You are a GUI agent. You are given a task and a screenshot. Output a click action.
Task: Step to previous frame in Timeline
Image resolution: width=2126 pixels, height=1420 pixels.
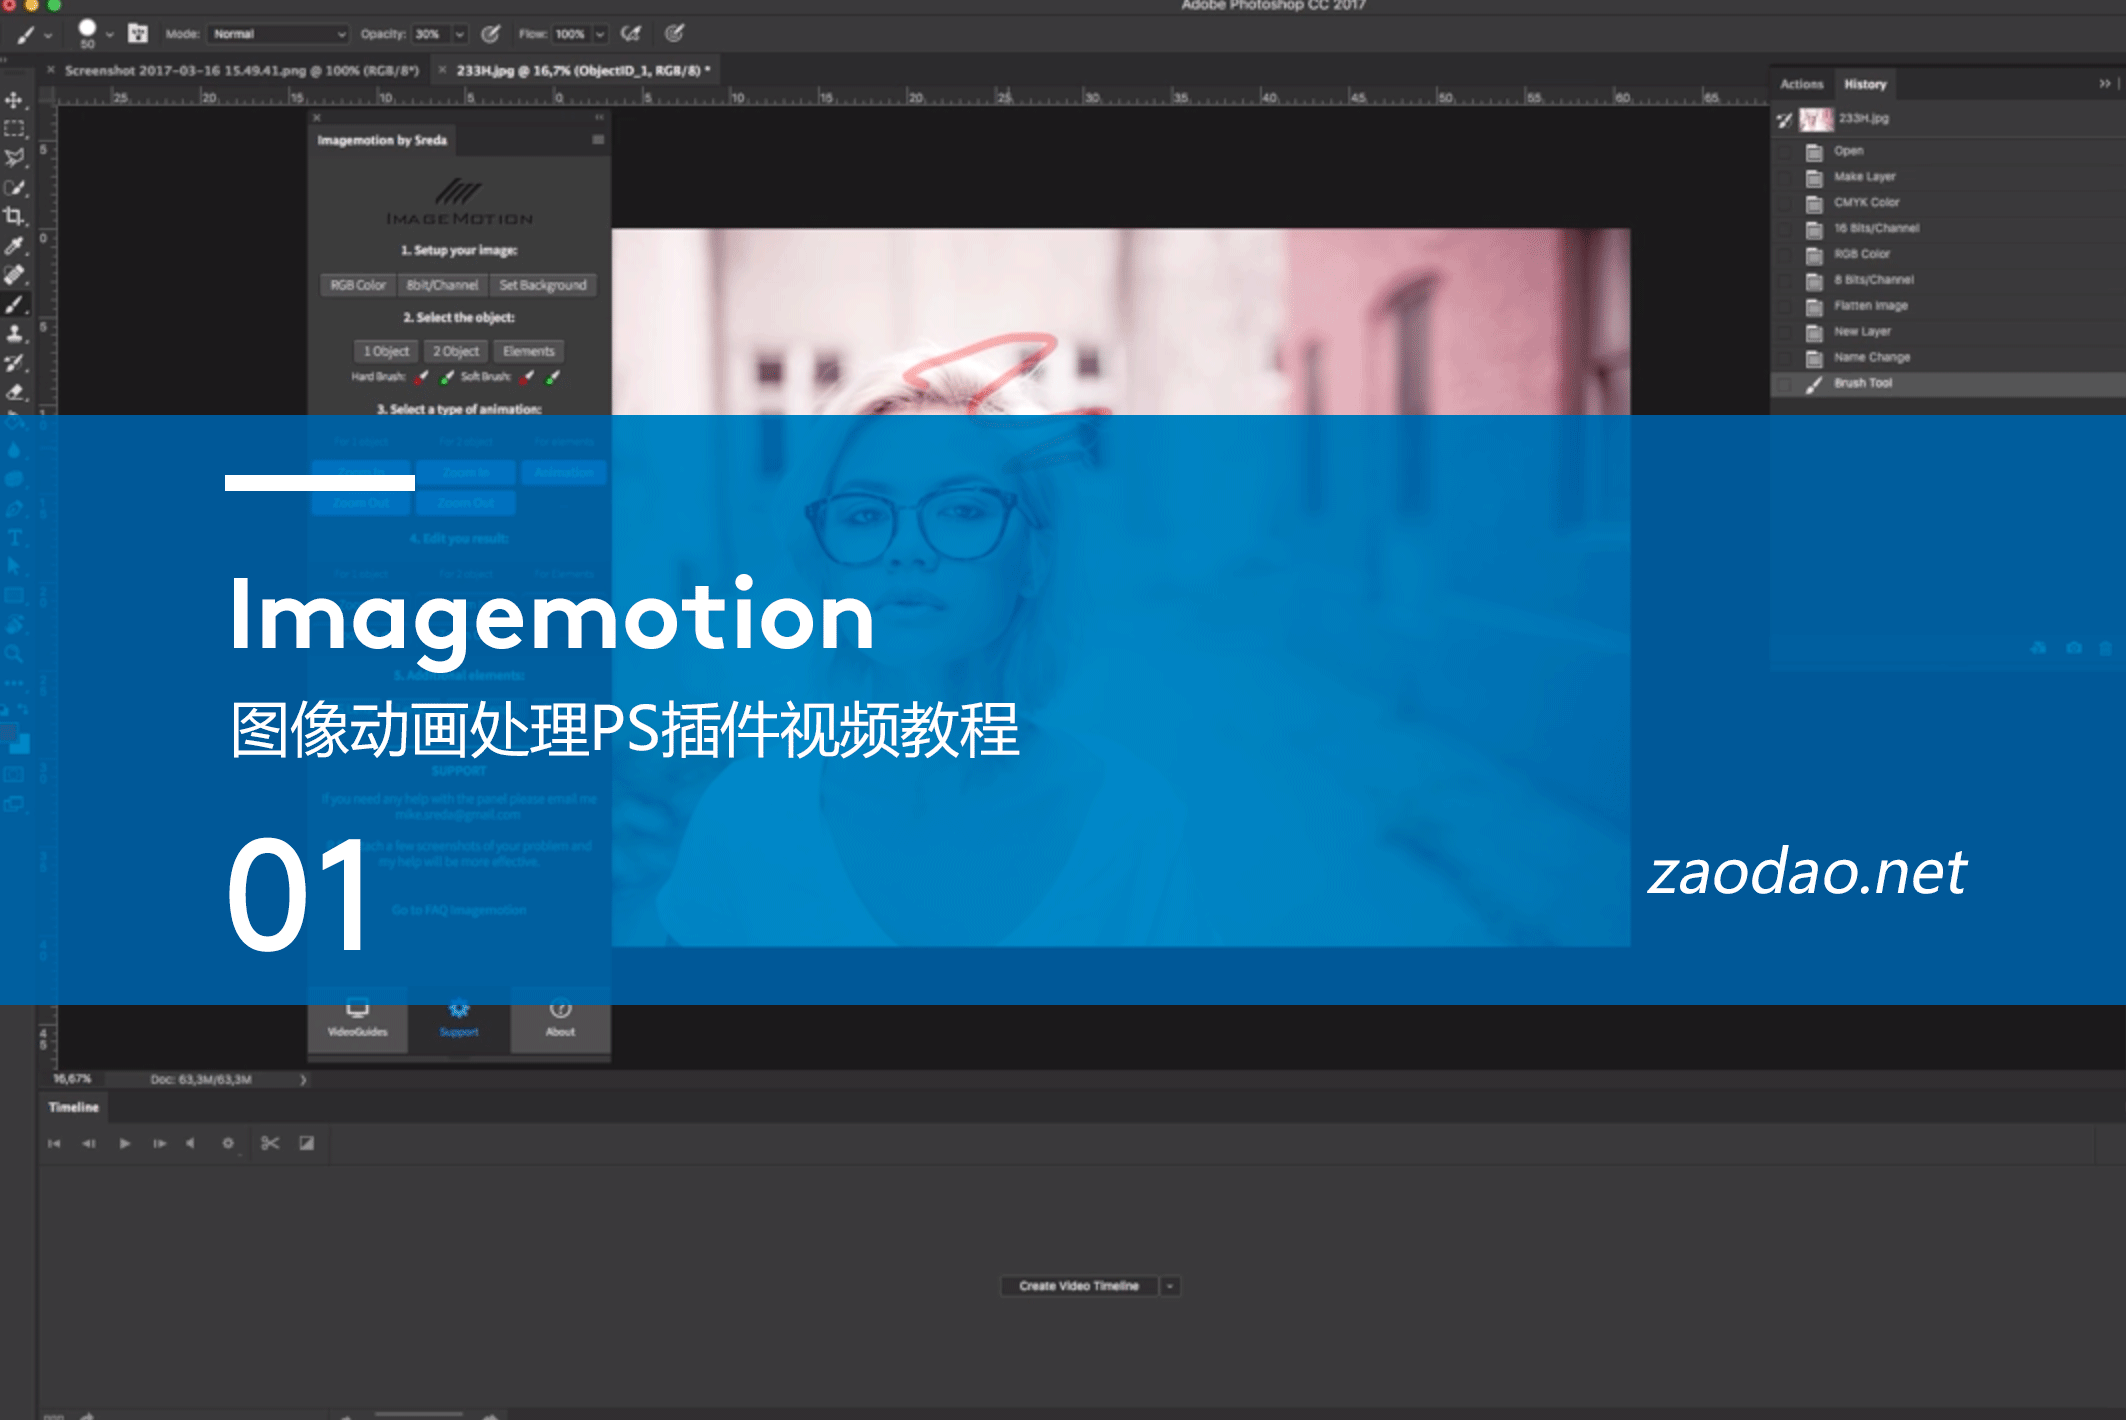coord(89,1143)
